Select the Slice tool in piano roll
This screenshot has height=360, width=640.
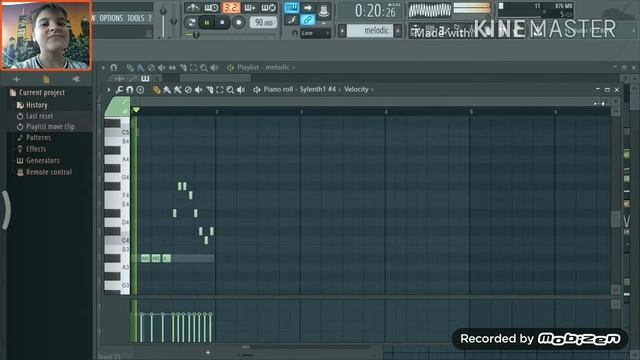[209, 90]
